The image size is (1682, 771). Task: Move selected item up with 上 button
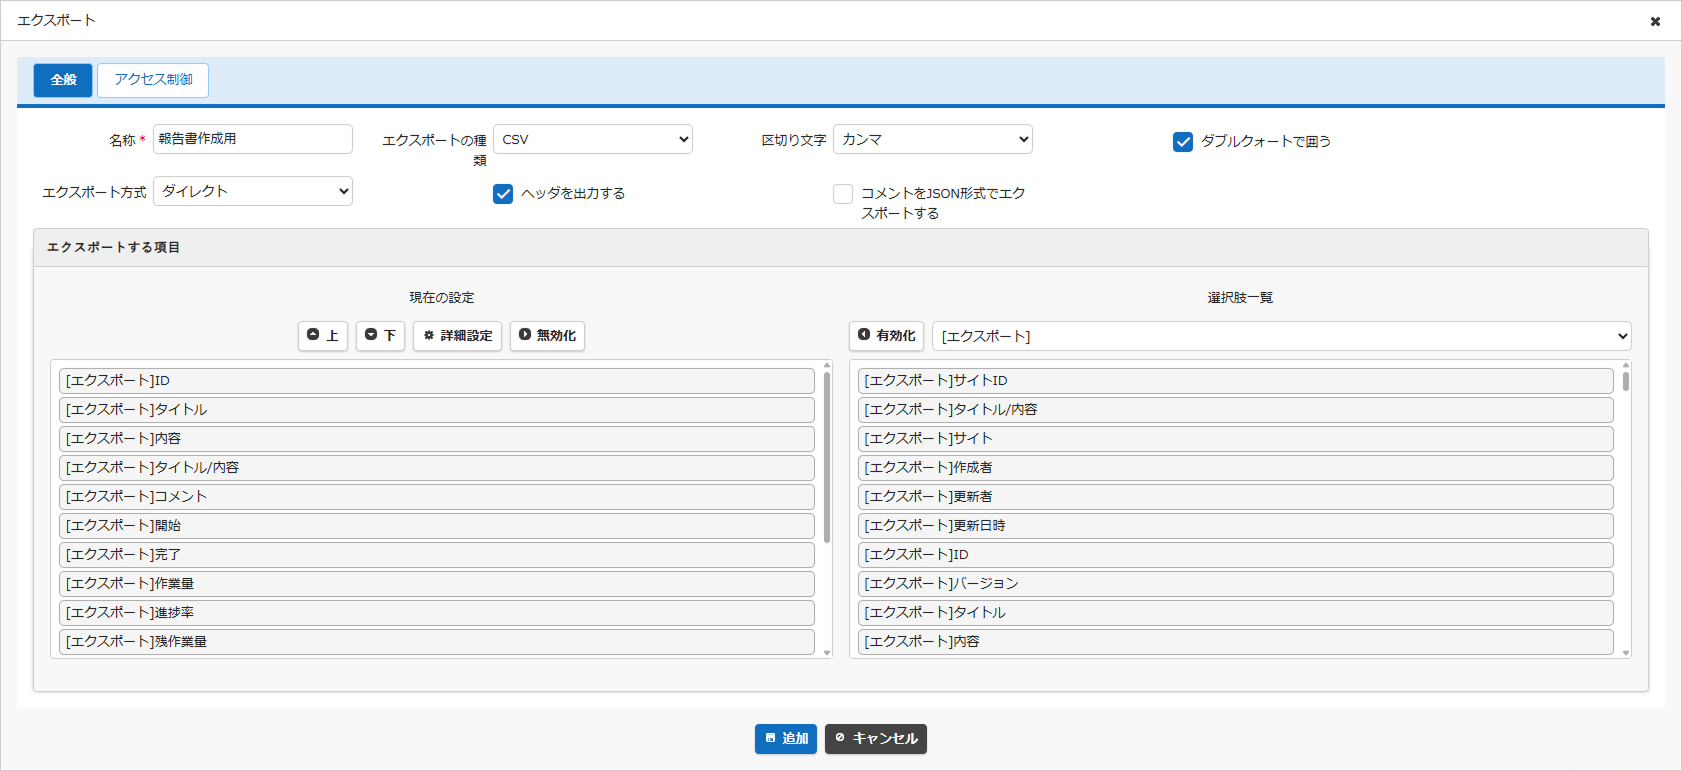pyautogui.click(x=323, y=336)
